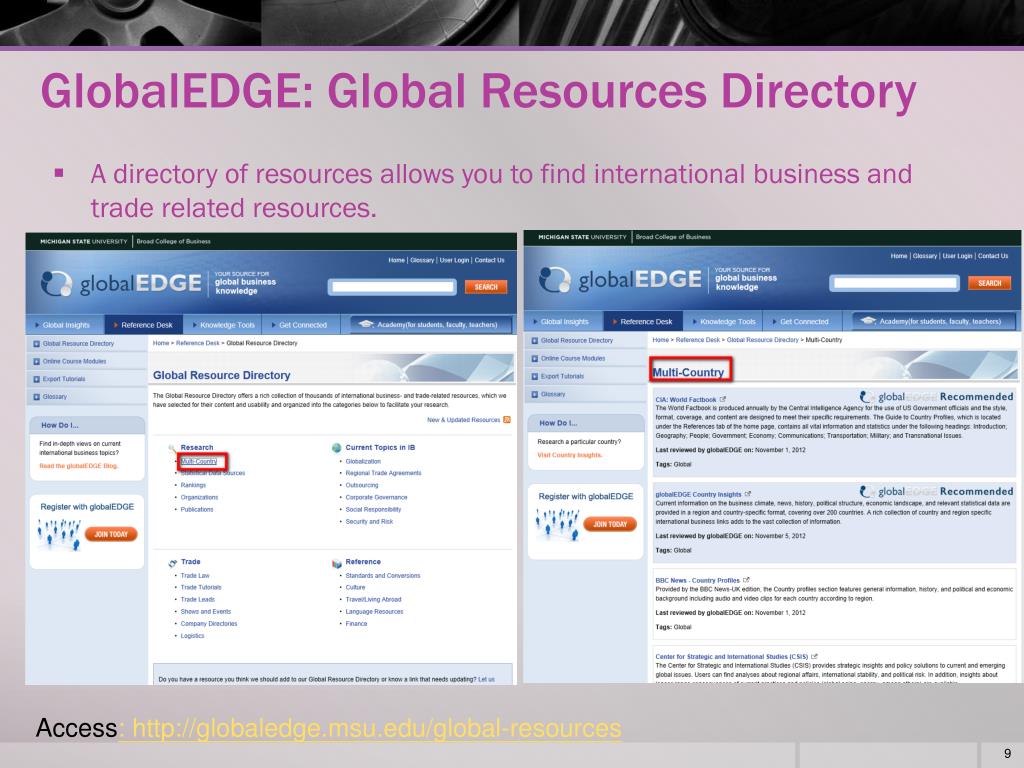The width and height of the screenshot is (1024, 768).
Task: Open the Security and Risk link
Action: (369, 521)
